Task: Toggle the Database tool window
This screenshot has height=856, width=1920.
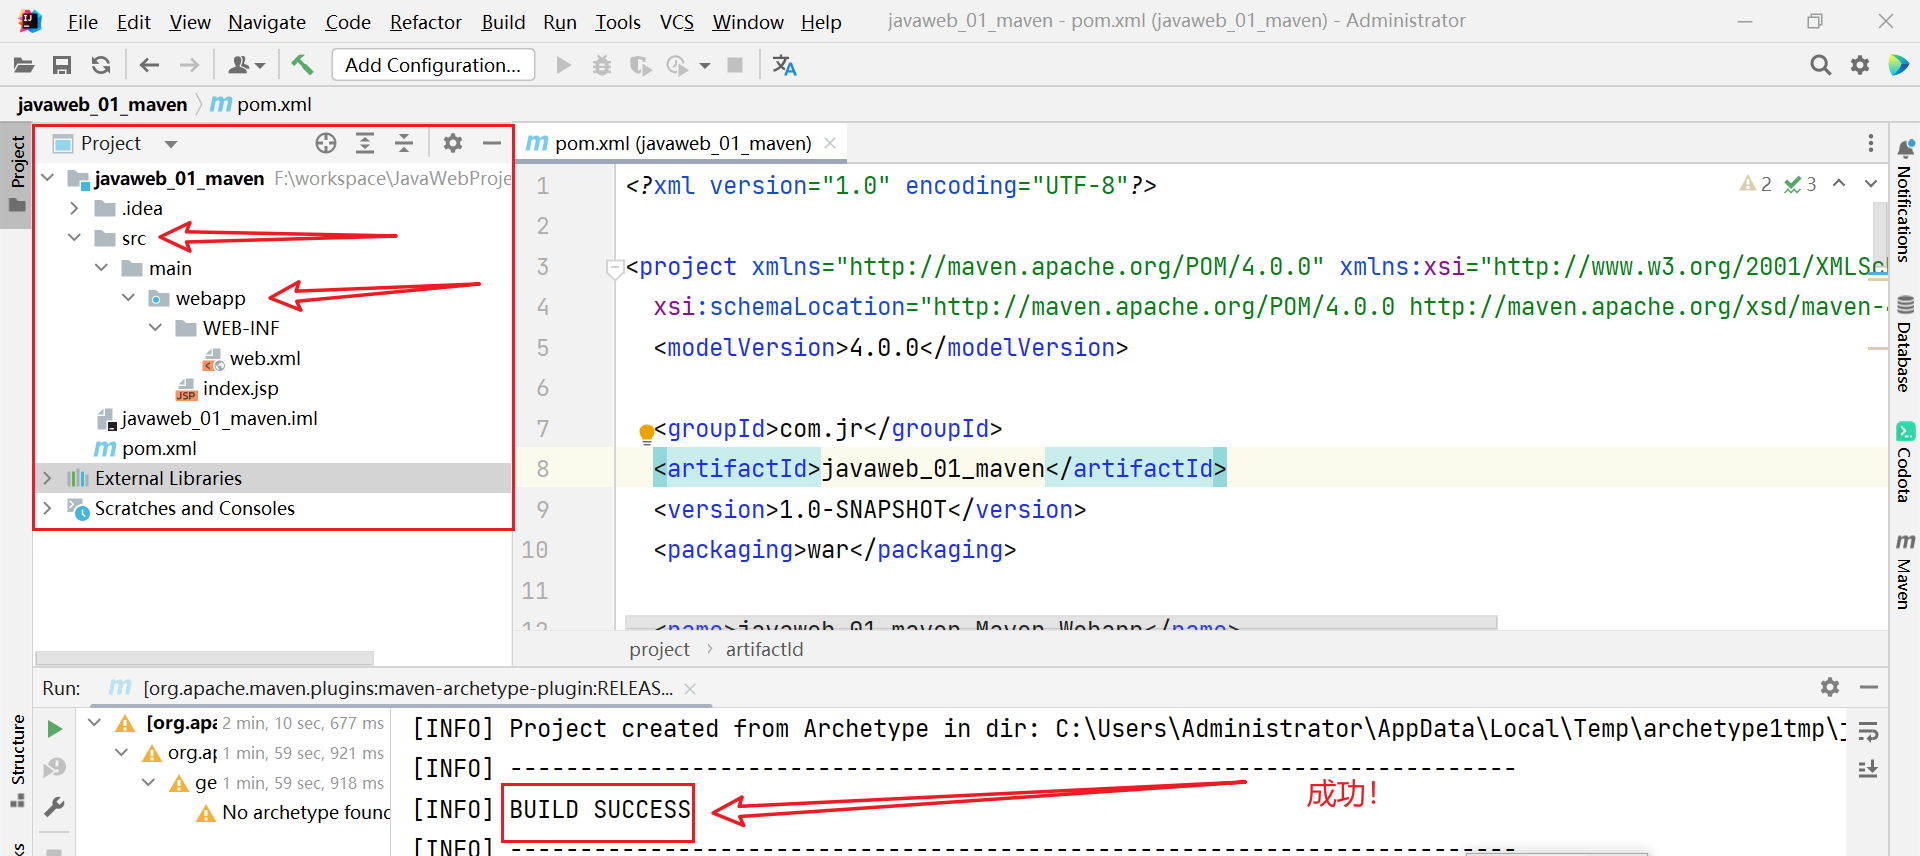Action: (x=1904, y=343)
